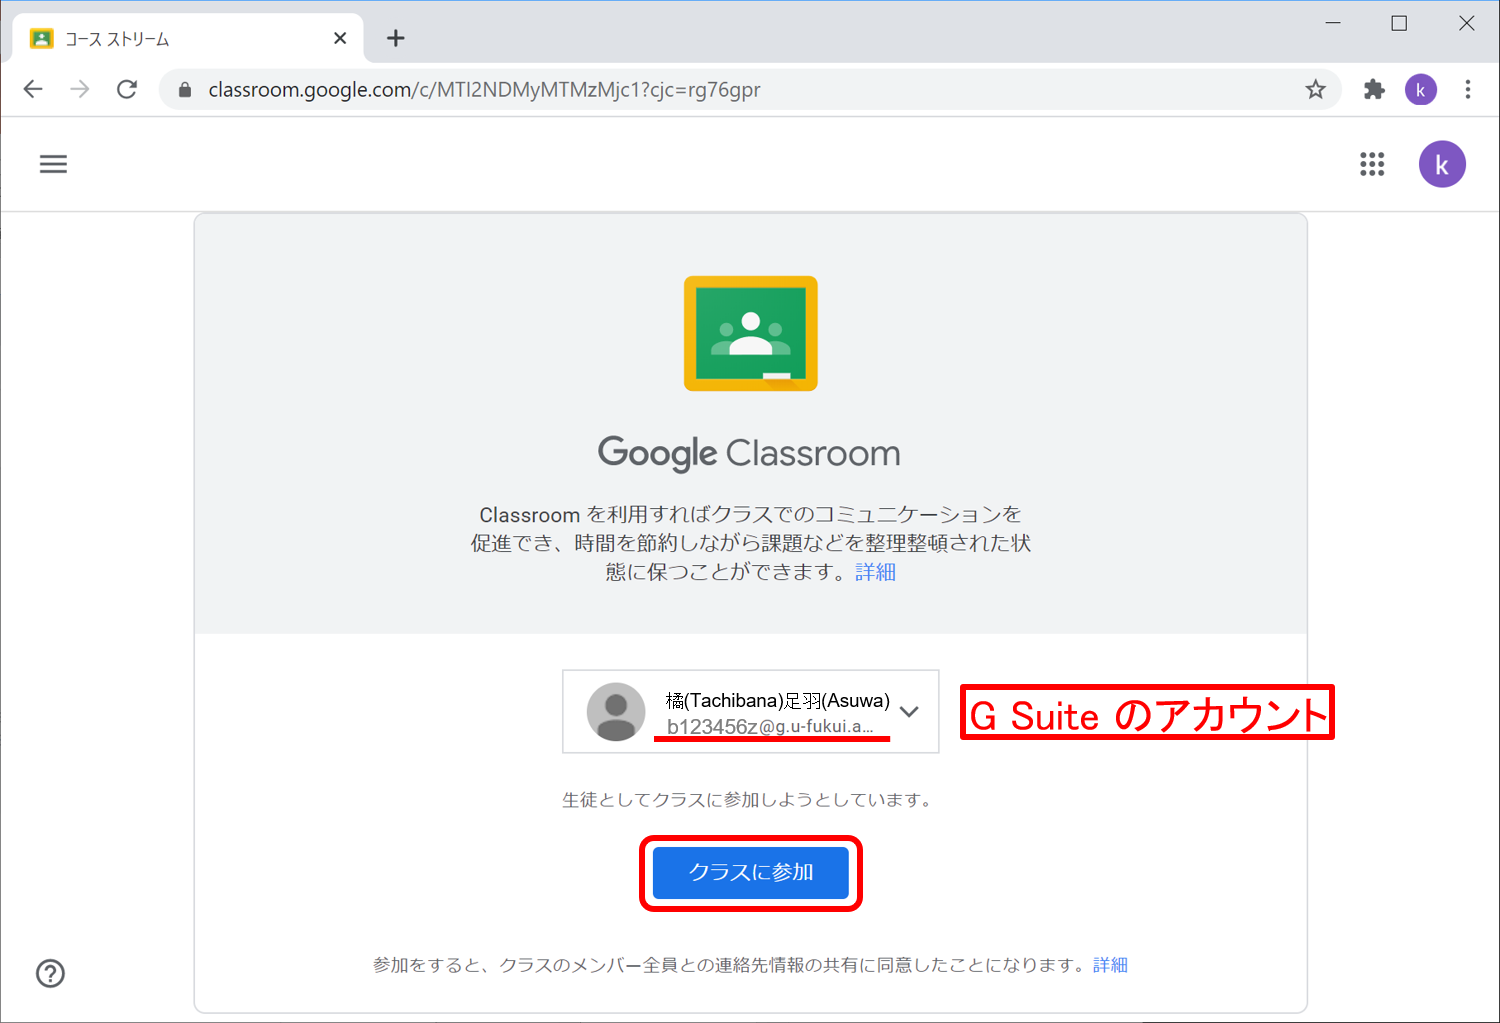
Task: Open a new browser tab
Action: click(396, 38)
